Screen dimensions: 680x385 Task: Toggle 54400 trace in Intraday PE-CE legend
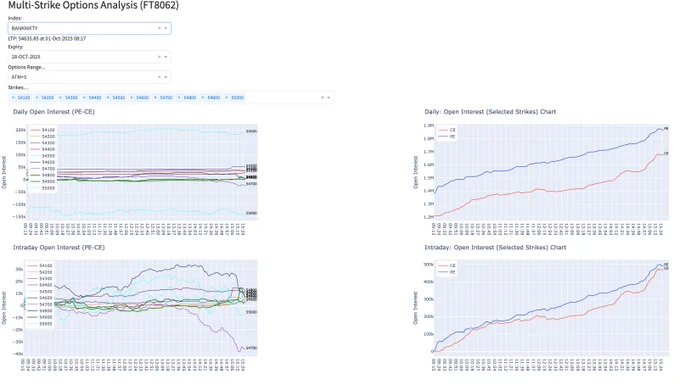(x=39, y=285)
